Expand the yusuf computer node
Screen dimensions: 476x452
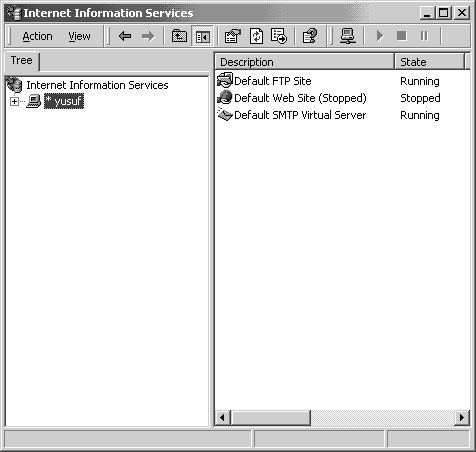pyautogui.click(x=14, y=101)
